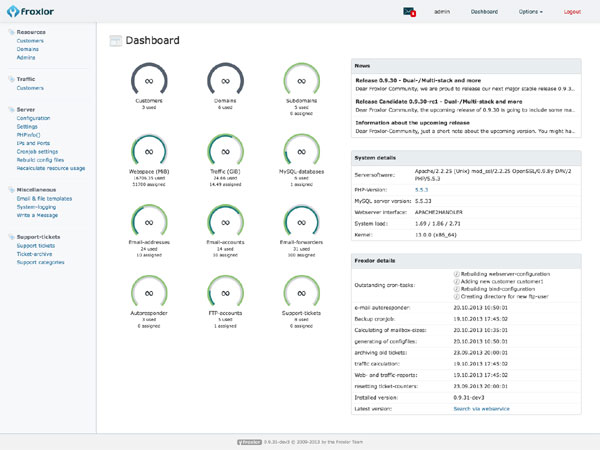Click the Support-tickets section icon in sidebar
The width and height of the screenshot is (600, 450).
pos(11,237)
